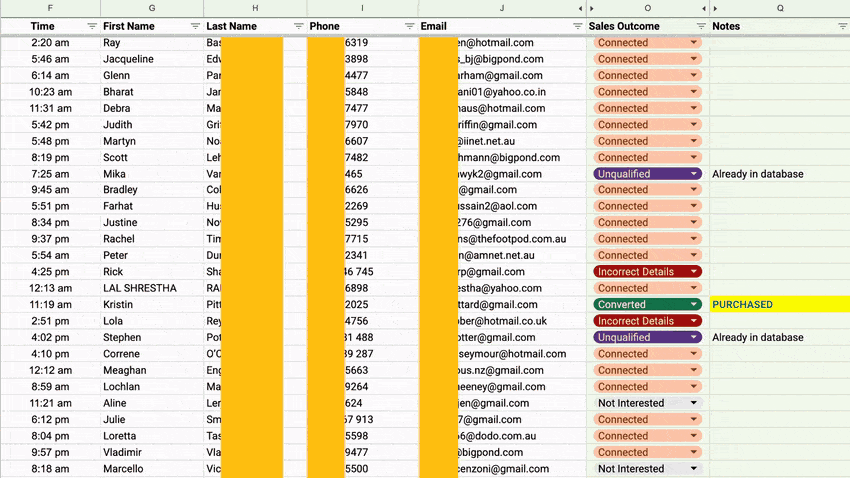Click Stephen's 'Already in database' note
Image resolution: width=850 pixels, height=478 pixels.
pos(758,338)
